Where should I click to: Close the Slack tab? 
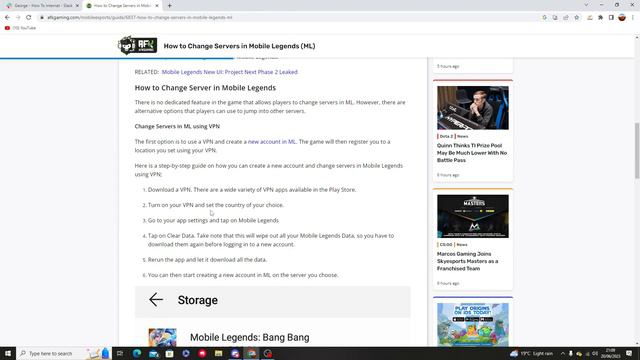[77, 6]
